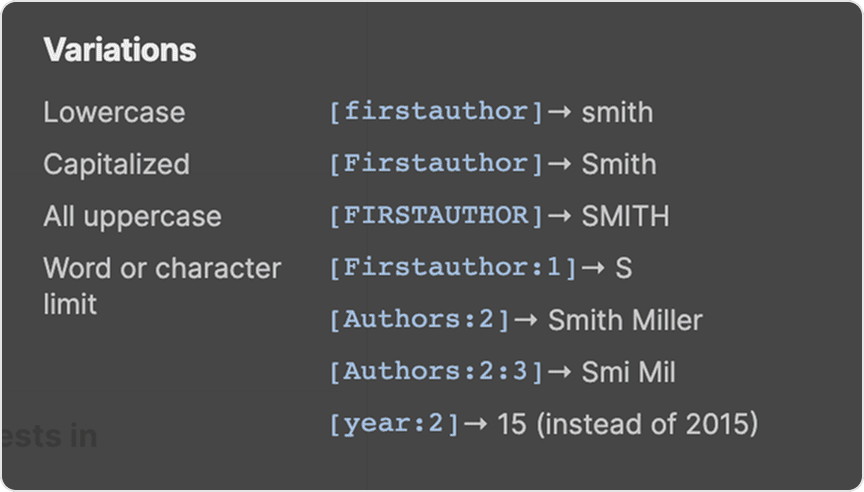Click the uppercase SMITH example result
This screenshot has width=864, height=492.
tap(625, 216)
